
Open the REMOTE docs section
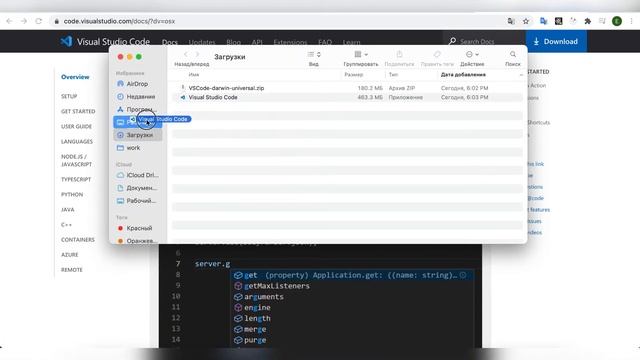[72, 270]
